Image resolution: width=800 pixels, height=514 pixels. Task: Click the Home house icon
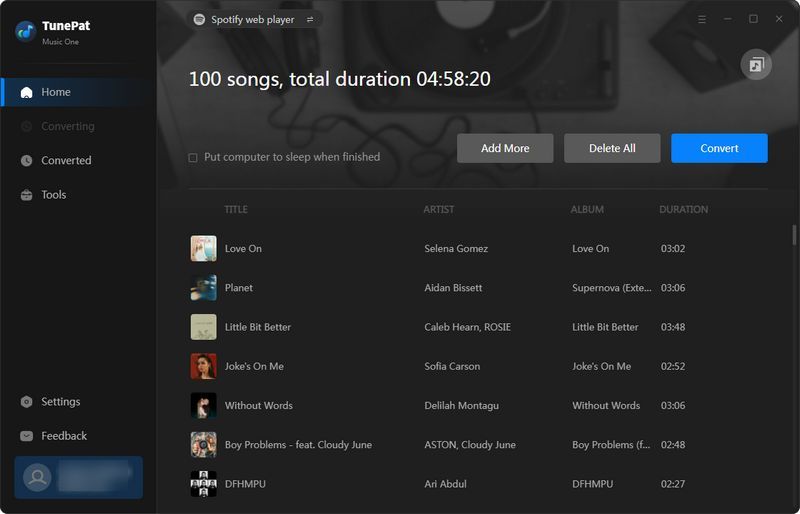pos(27,92)
